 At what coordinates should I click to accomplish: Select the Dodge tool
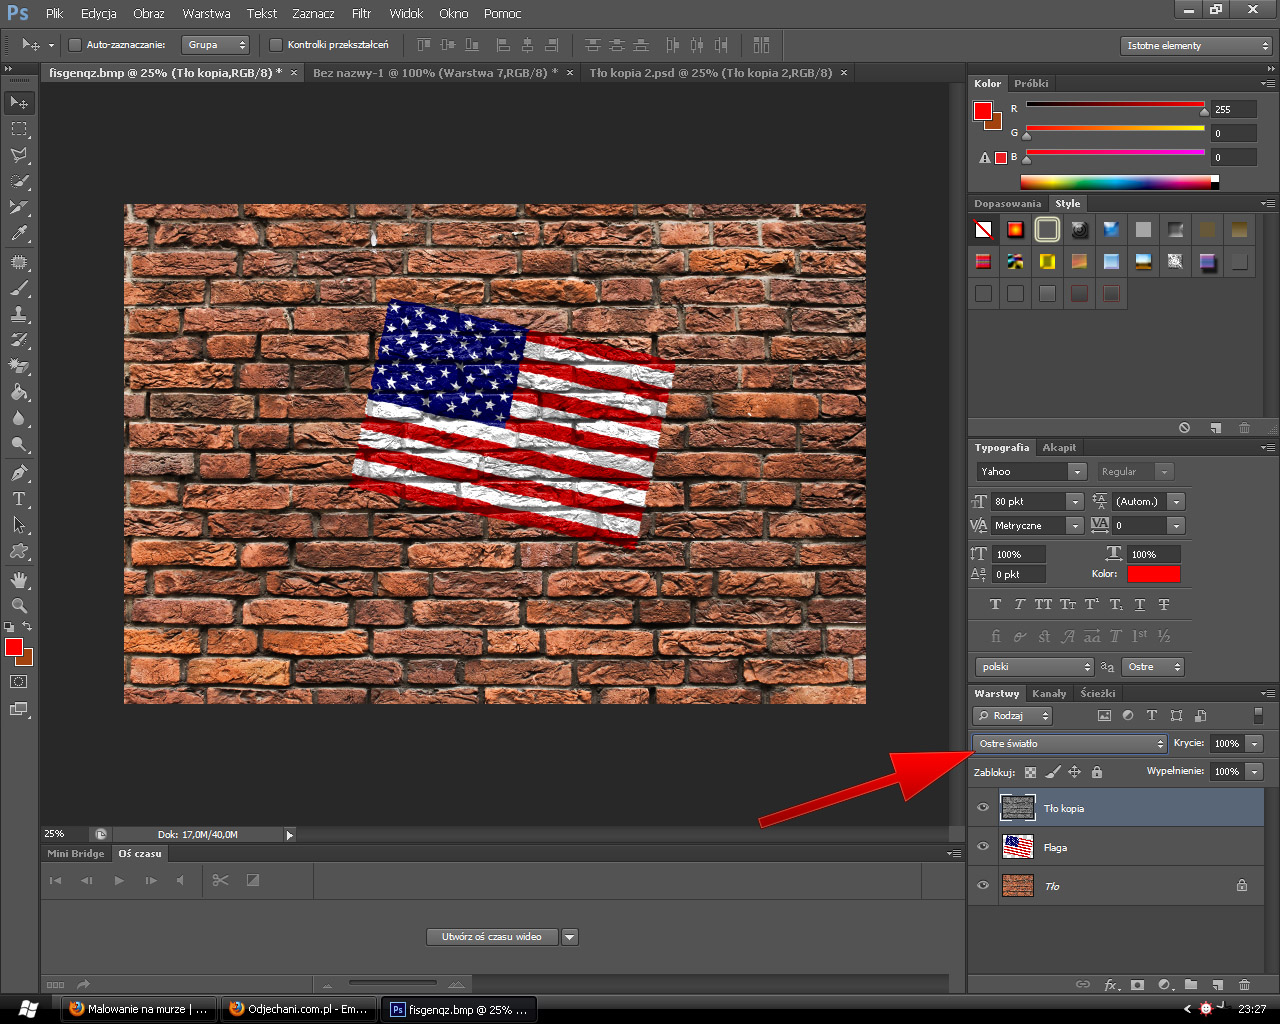click(19, 444)
